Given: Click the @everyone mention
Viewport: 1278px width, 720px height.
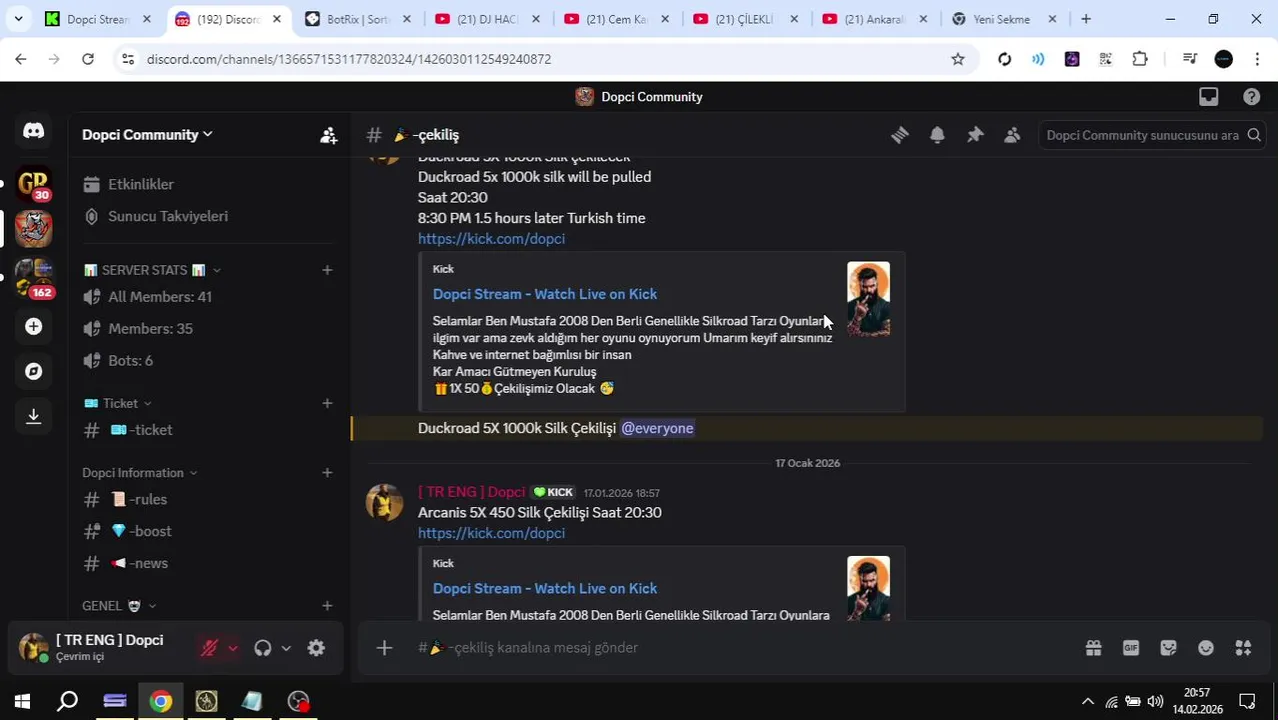Looking at the screenshot, I should pos(657,428).
